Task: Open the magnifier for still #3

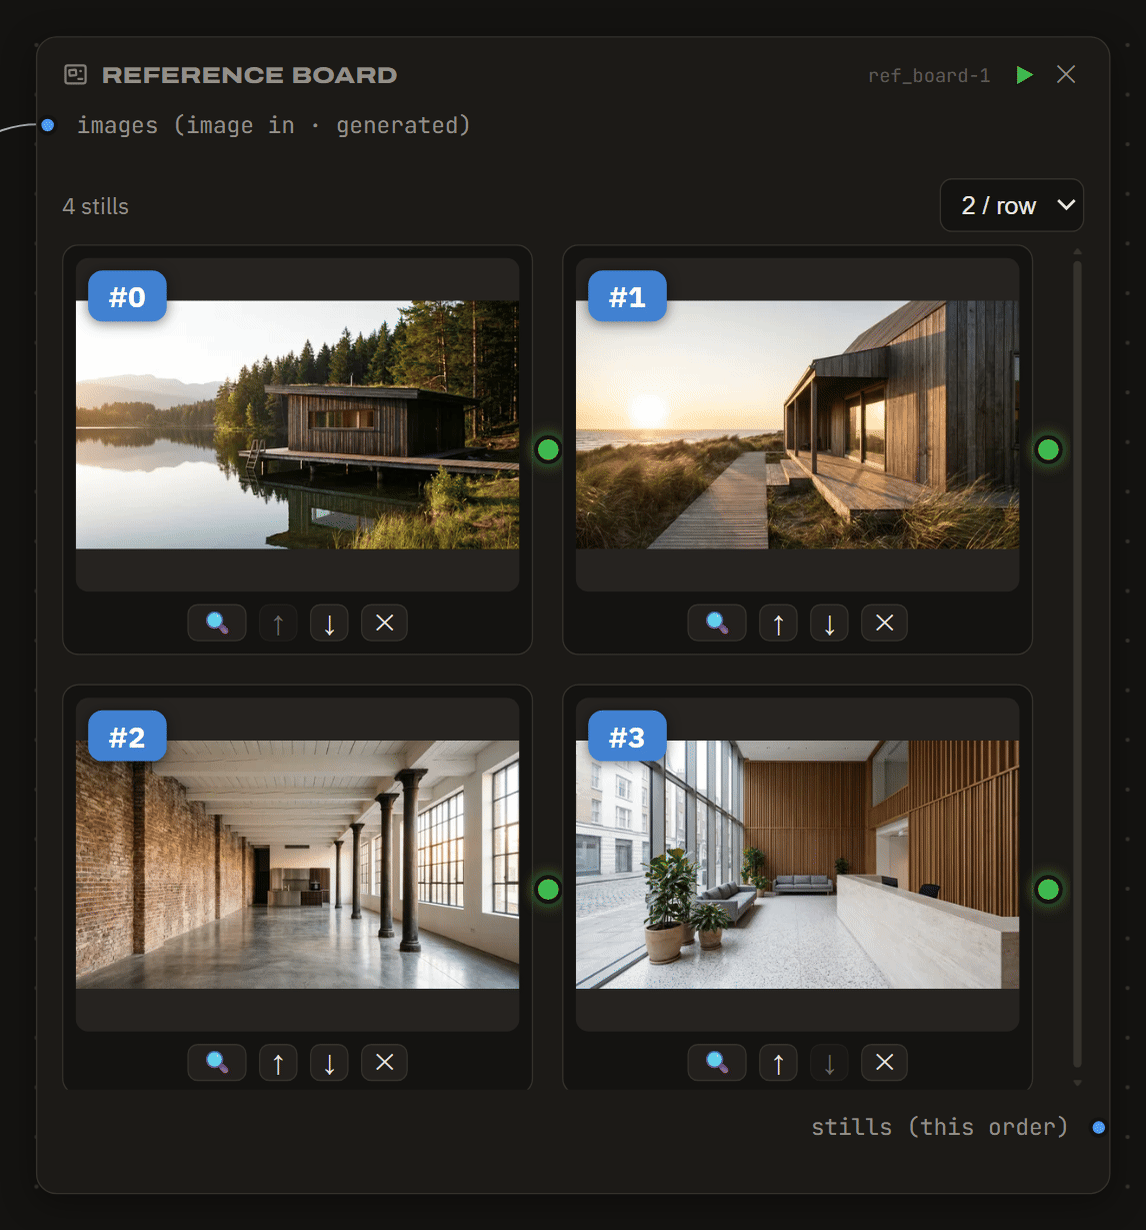Action: click(x=717, y=1063)
